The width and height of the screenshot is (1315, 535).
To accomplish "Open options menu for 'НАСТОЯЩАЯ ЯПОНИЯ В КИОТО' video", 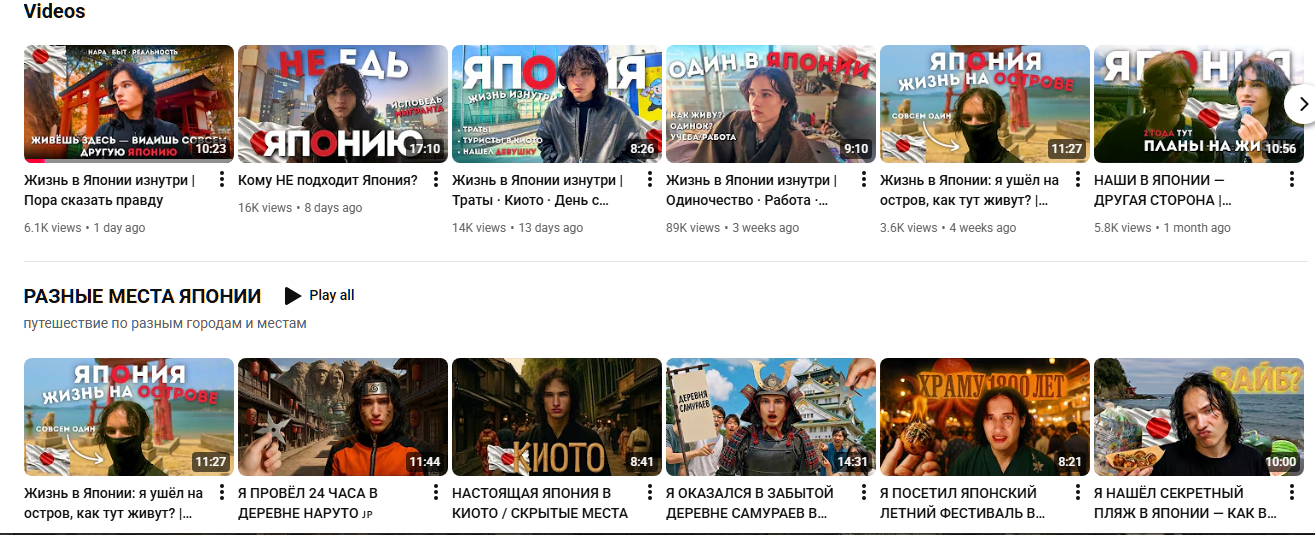I will (x=649, y=493).
